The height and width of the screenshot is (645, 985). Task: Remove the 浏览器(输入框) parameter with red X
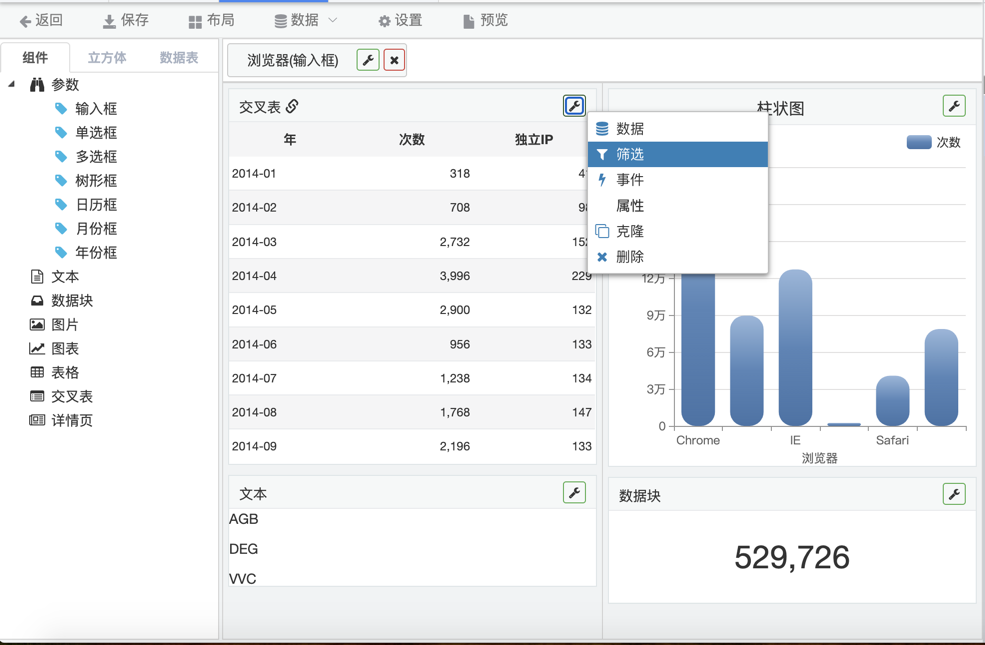[x=395, y=60]
